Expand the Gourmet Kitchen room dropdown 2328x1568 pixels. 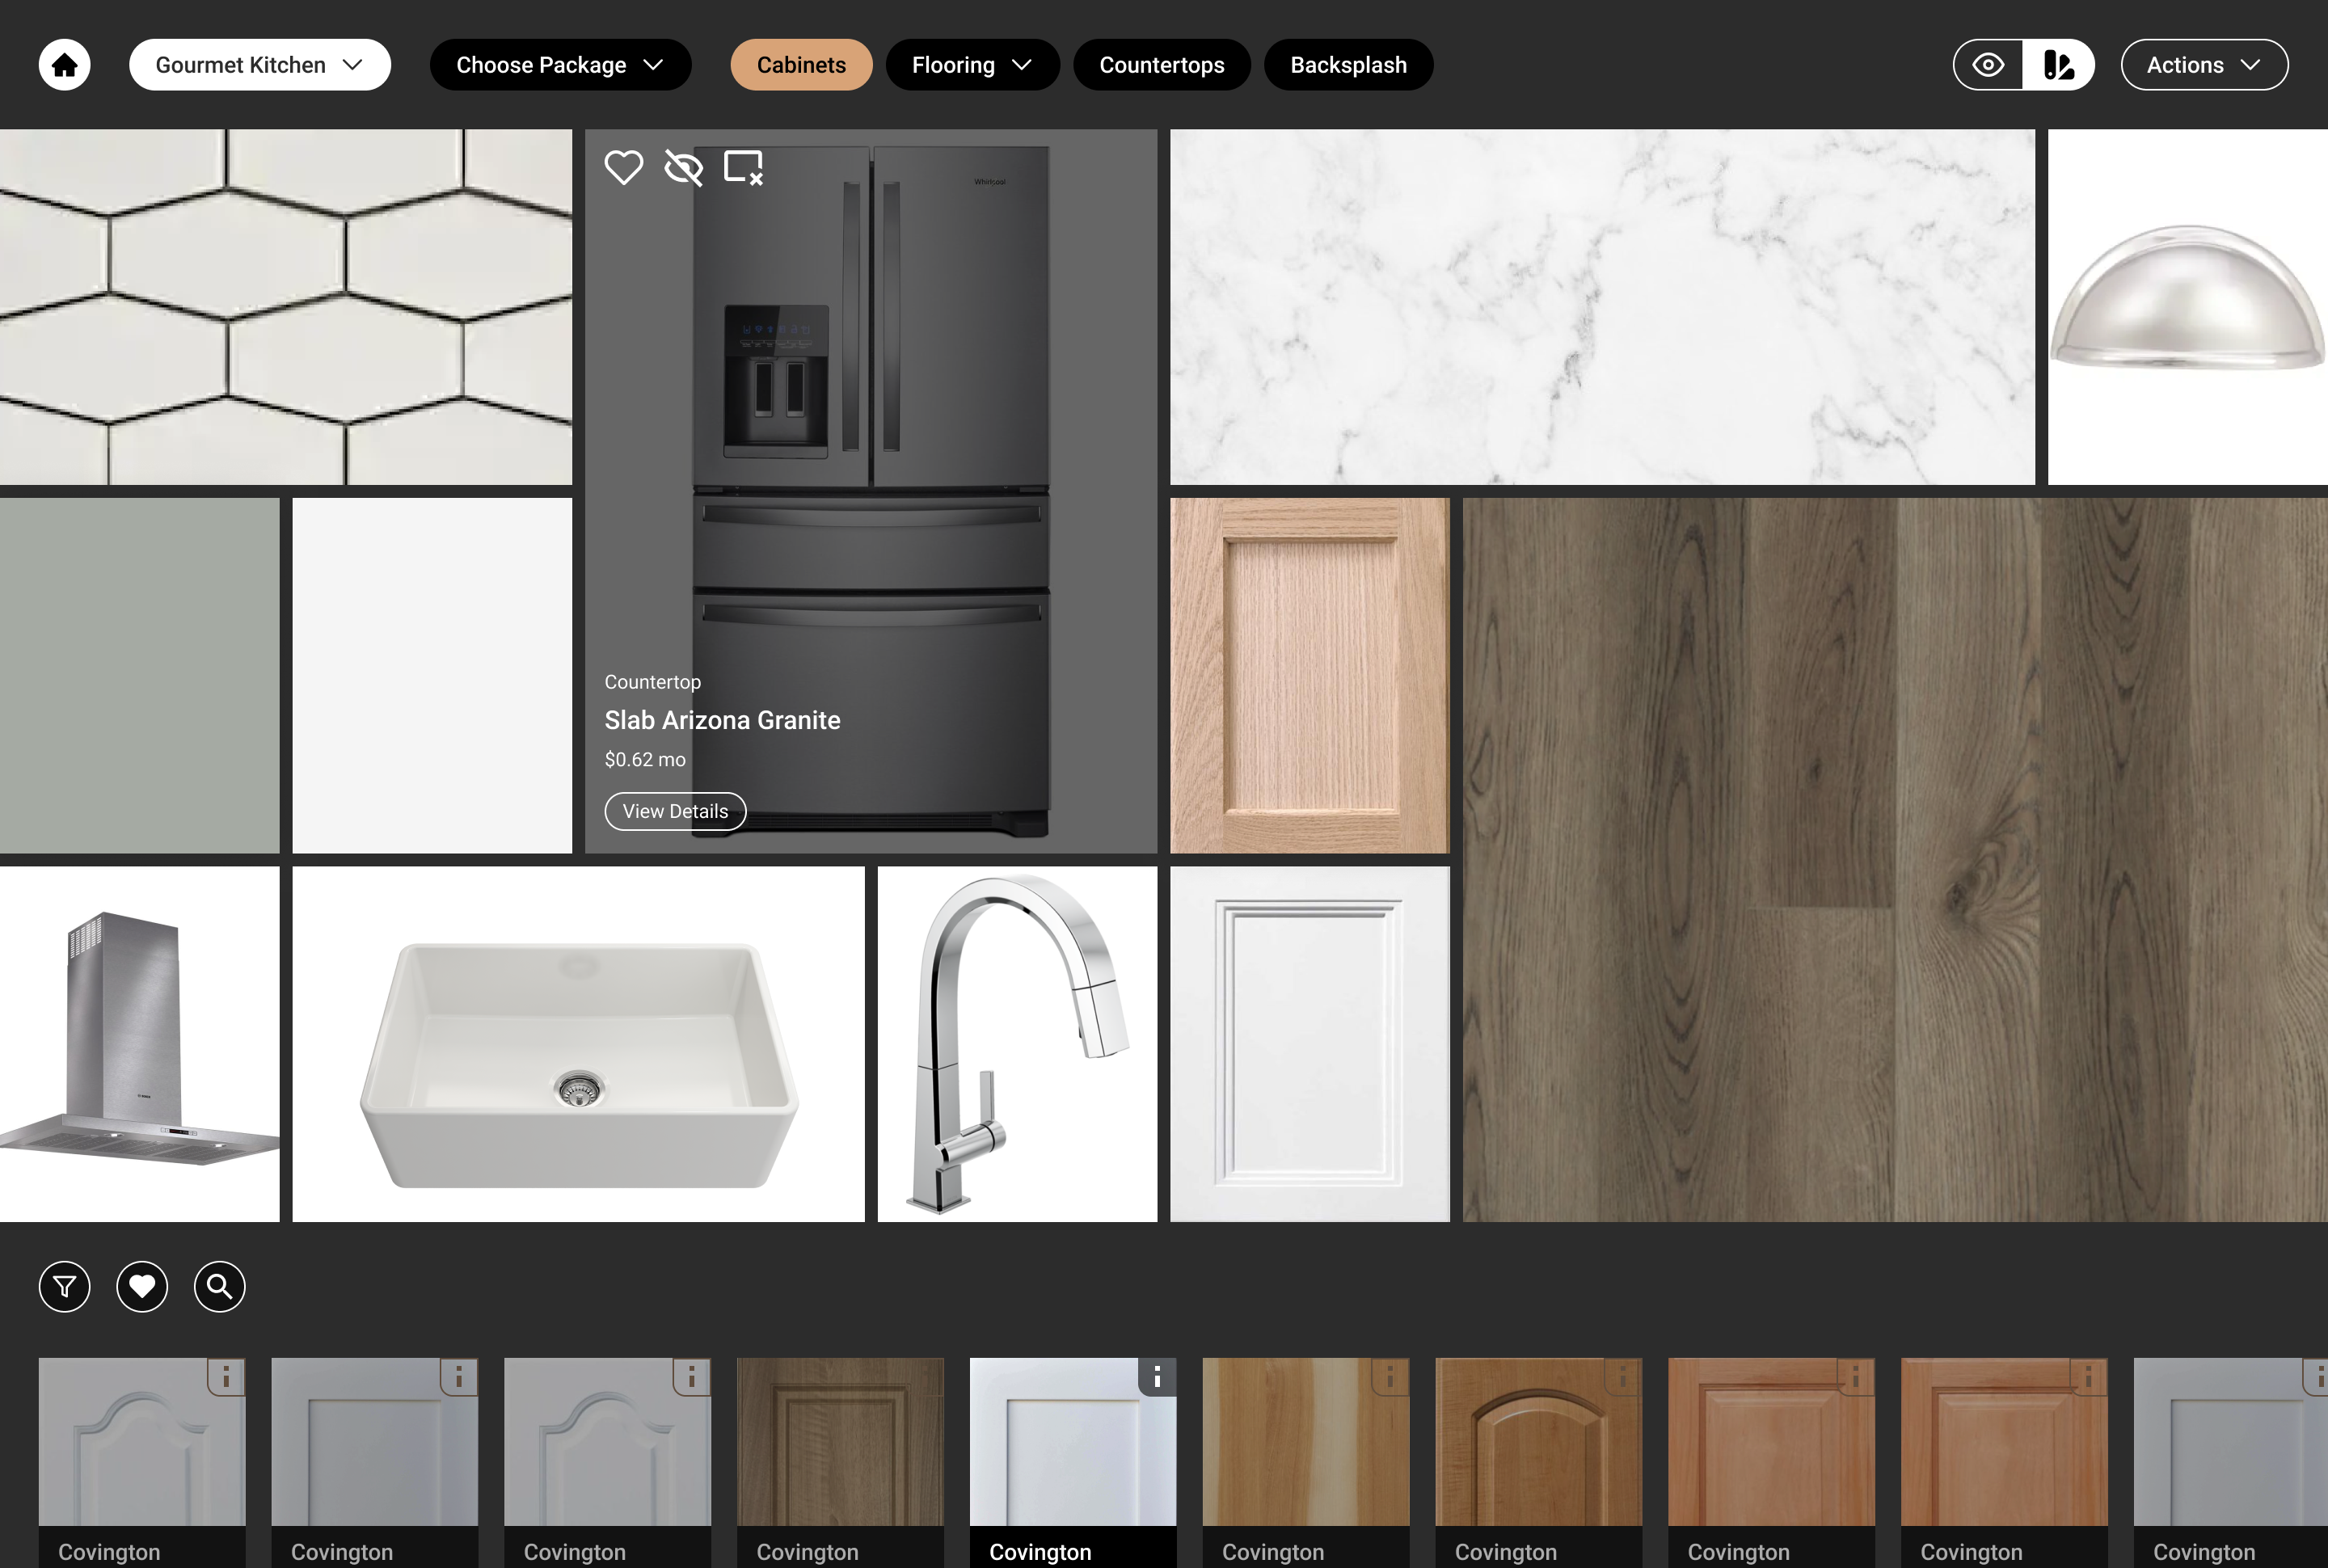pos(260,65)
